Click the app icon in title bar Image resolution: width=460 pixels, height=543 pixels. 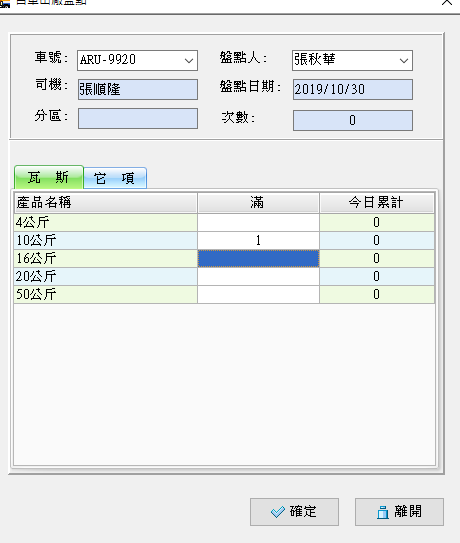[5, 3]
